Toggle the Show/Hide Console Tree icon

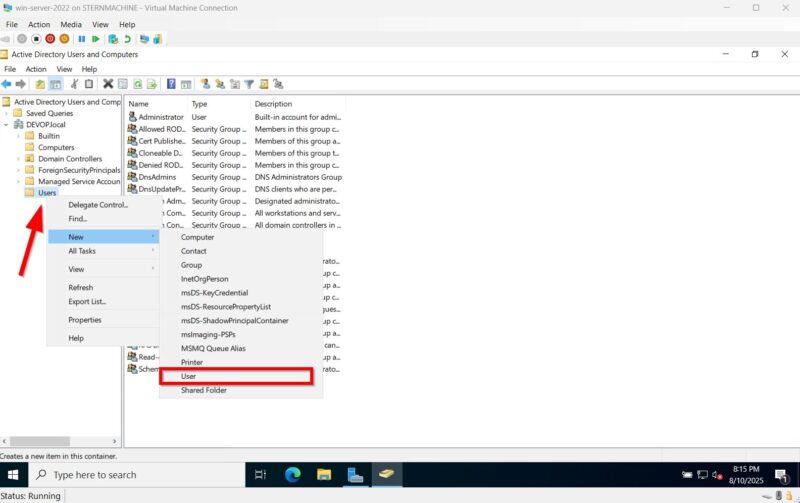click(55, 84)
